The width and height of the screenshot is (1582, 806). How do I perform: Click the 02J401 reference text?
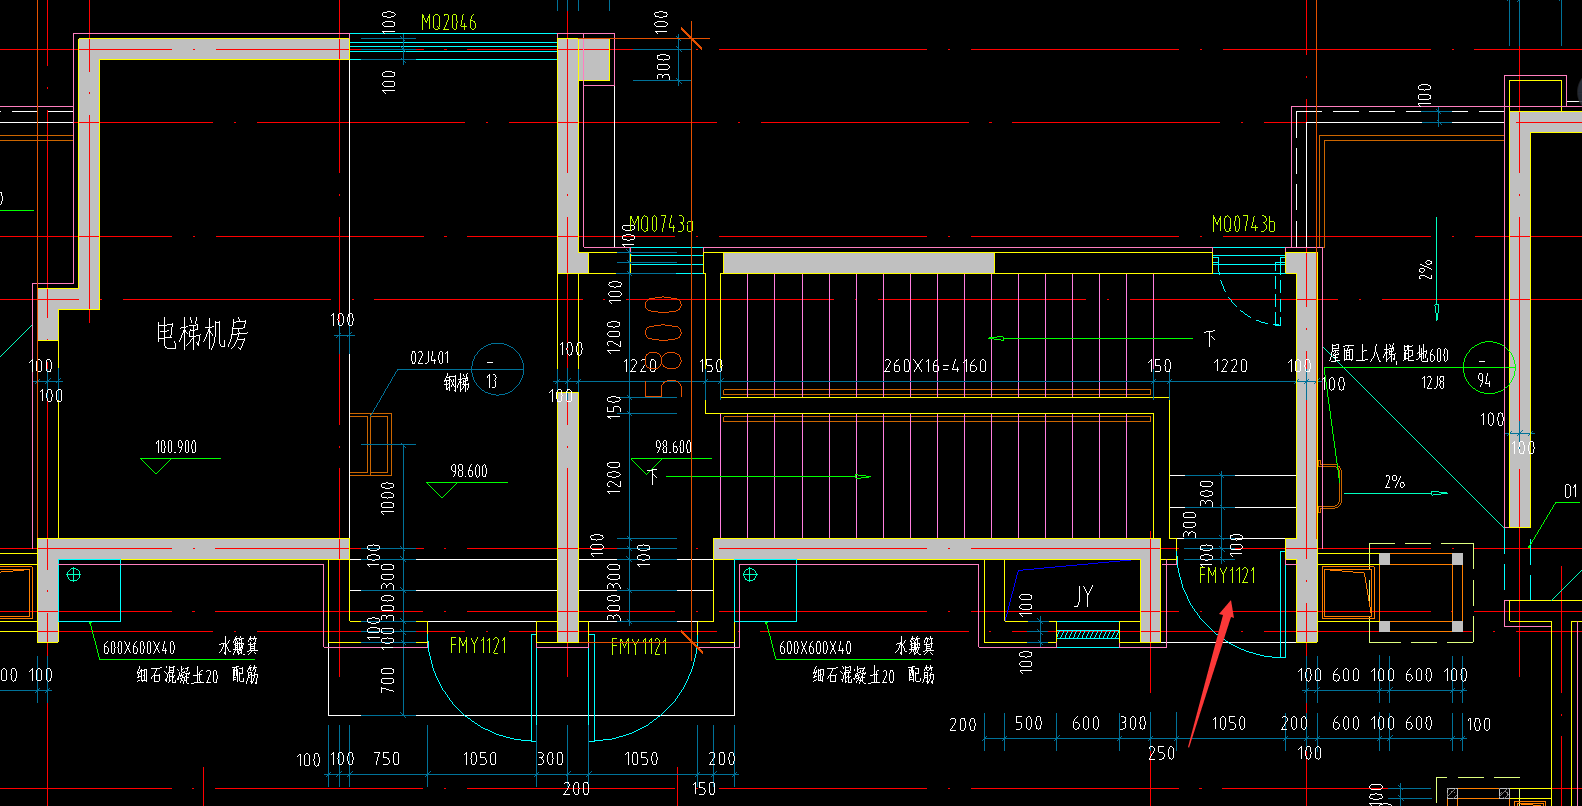click(430, 357)
